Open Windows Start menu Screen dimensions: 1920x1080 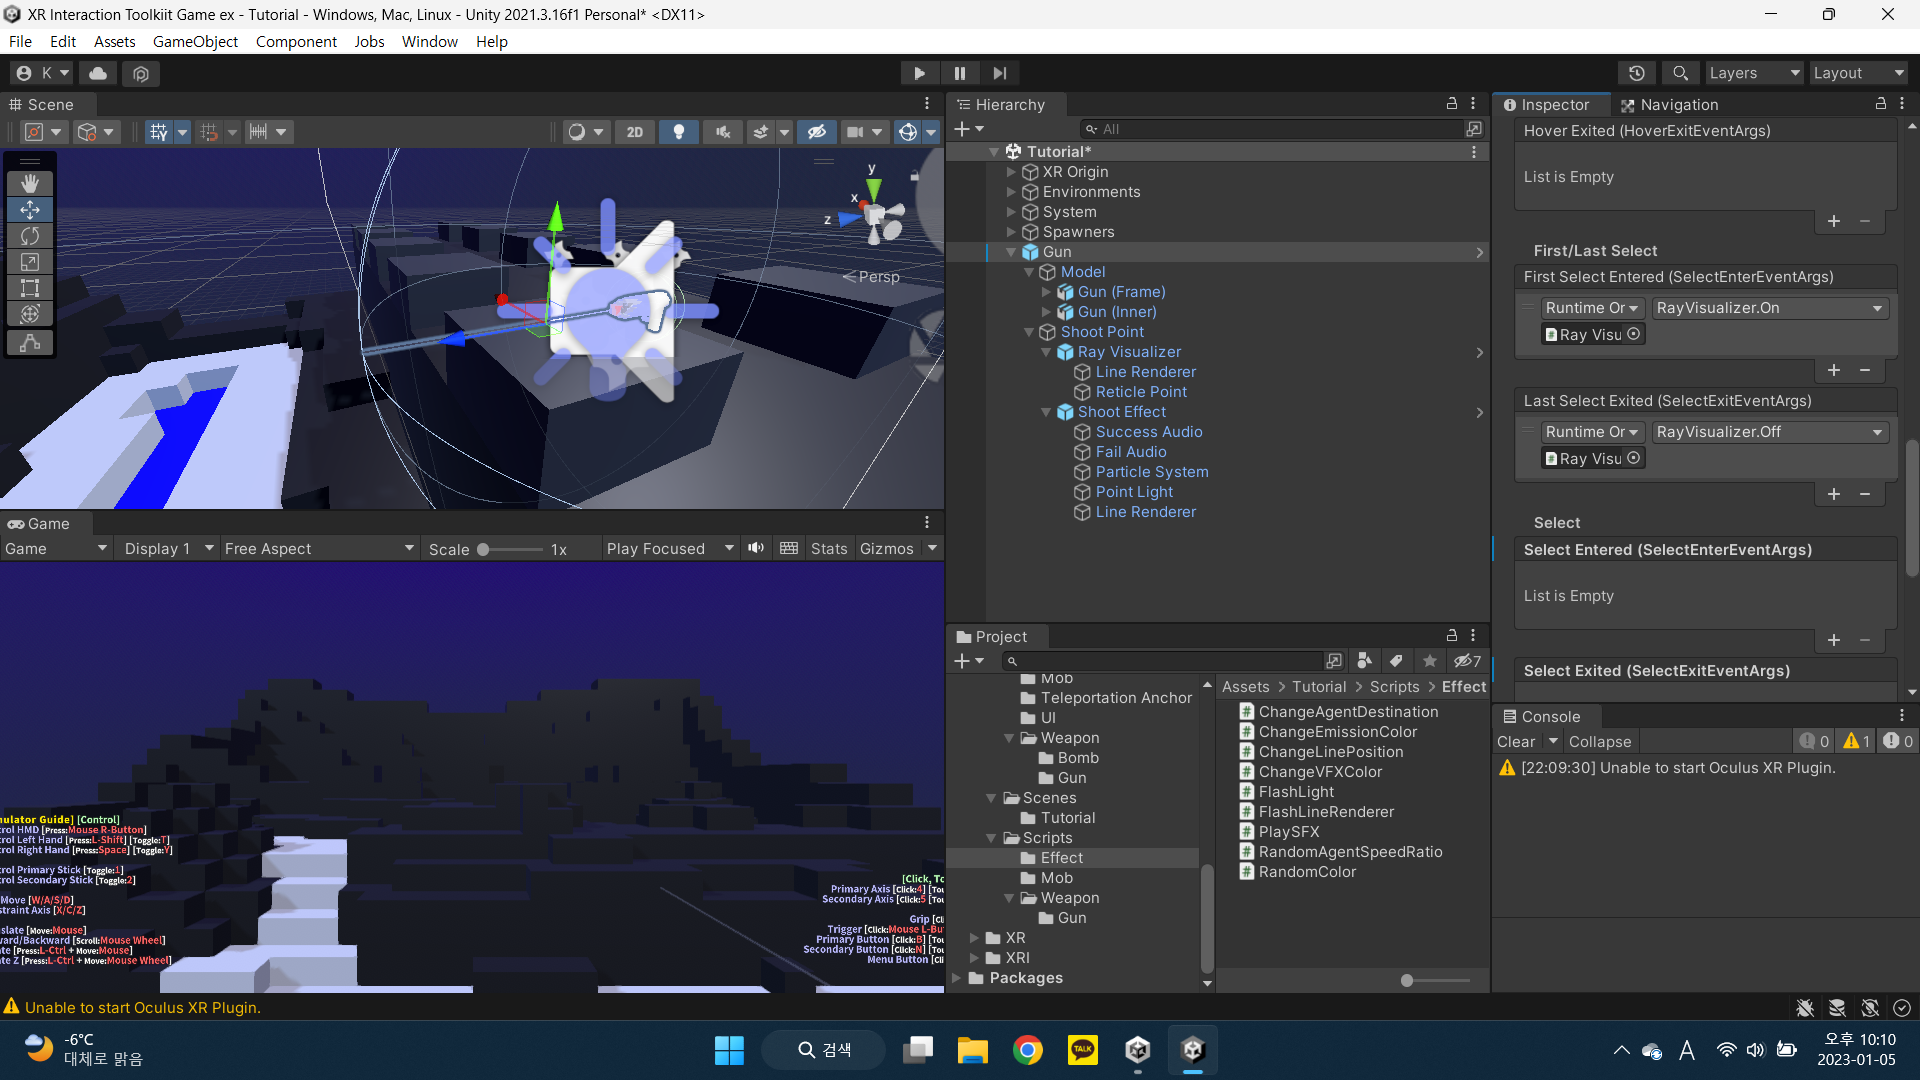point(729,1050)
